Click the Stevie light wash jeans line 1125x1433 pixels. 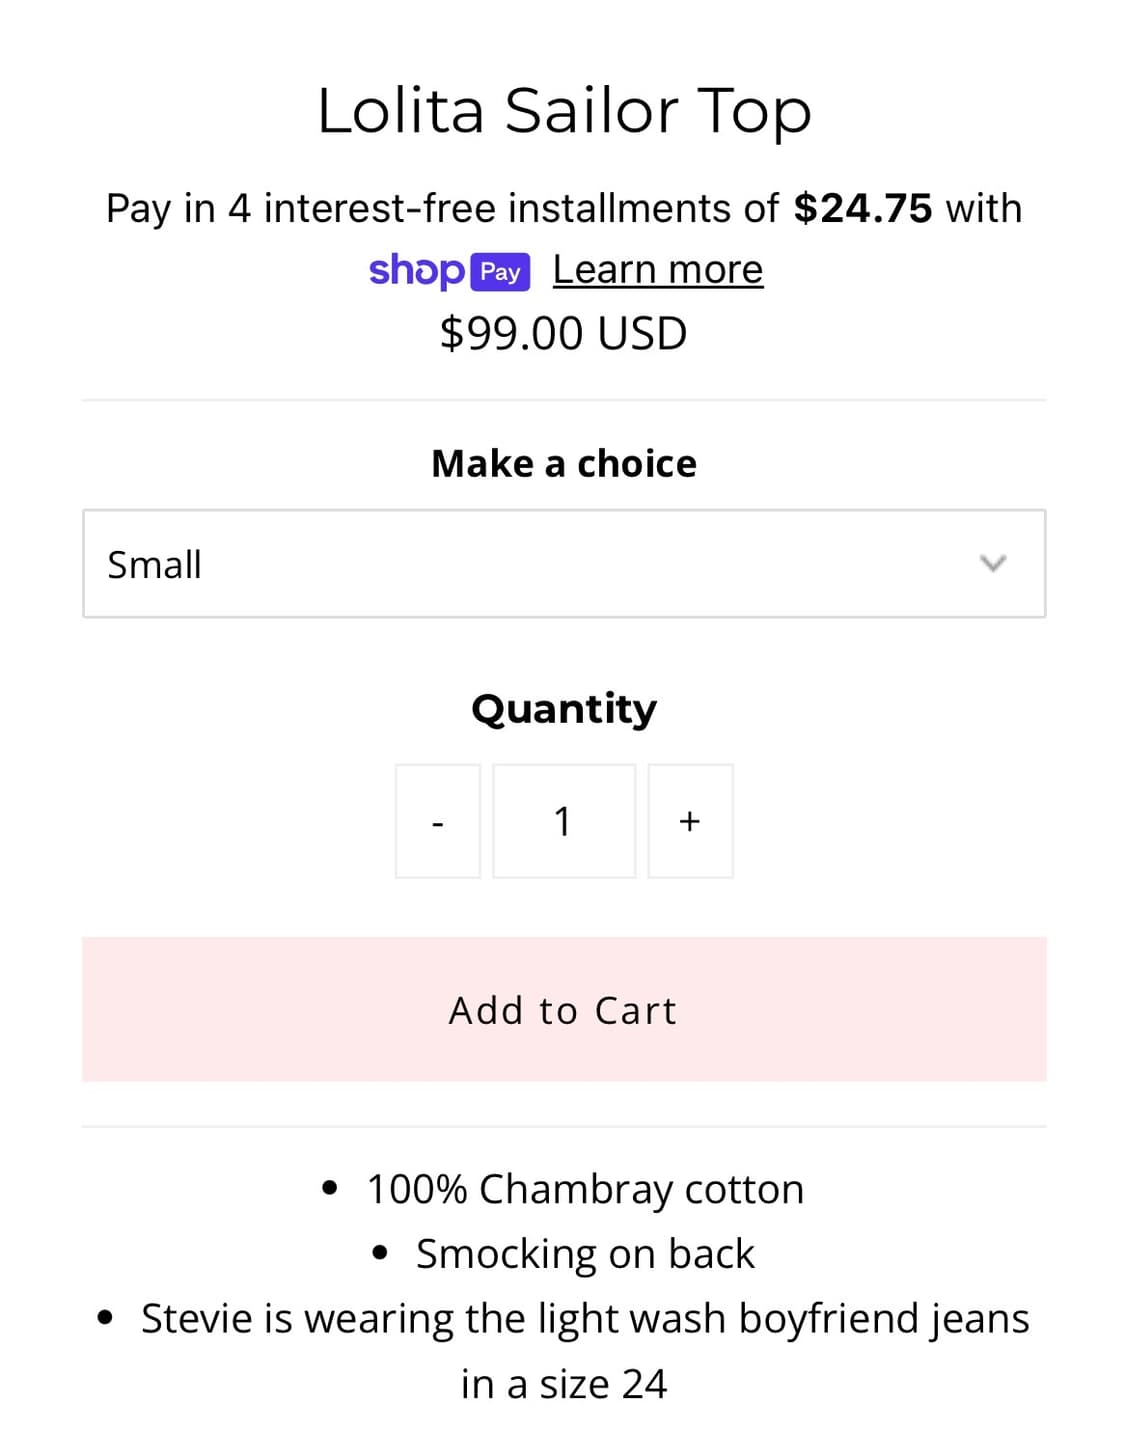(585, 1319)
